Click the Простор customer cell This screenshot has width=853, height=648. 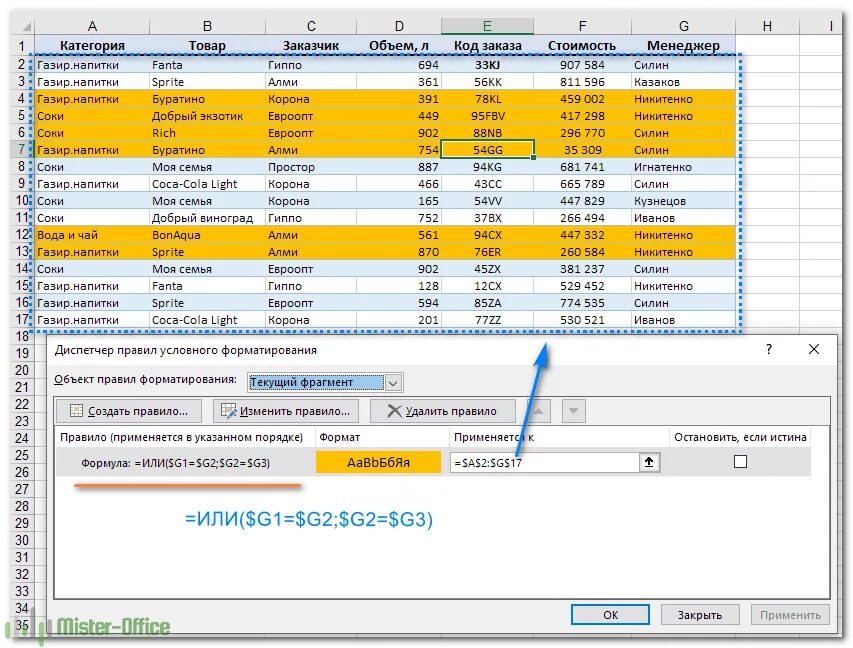[x=311, y=166]
